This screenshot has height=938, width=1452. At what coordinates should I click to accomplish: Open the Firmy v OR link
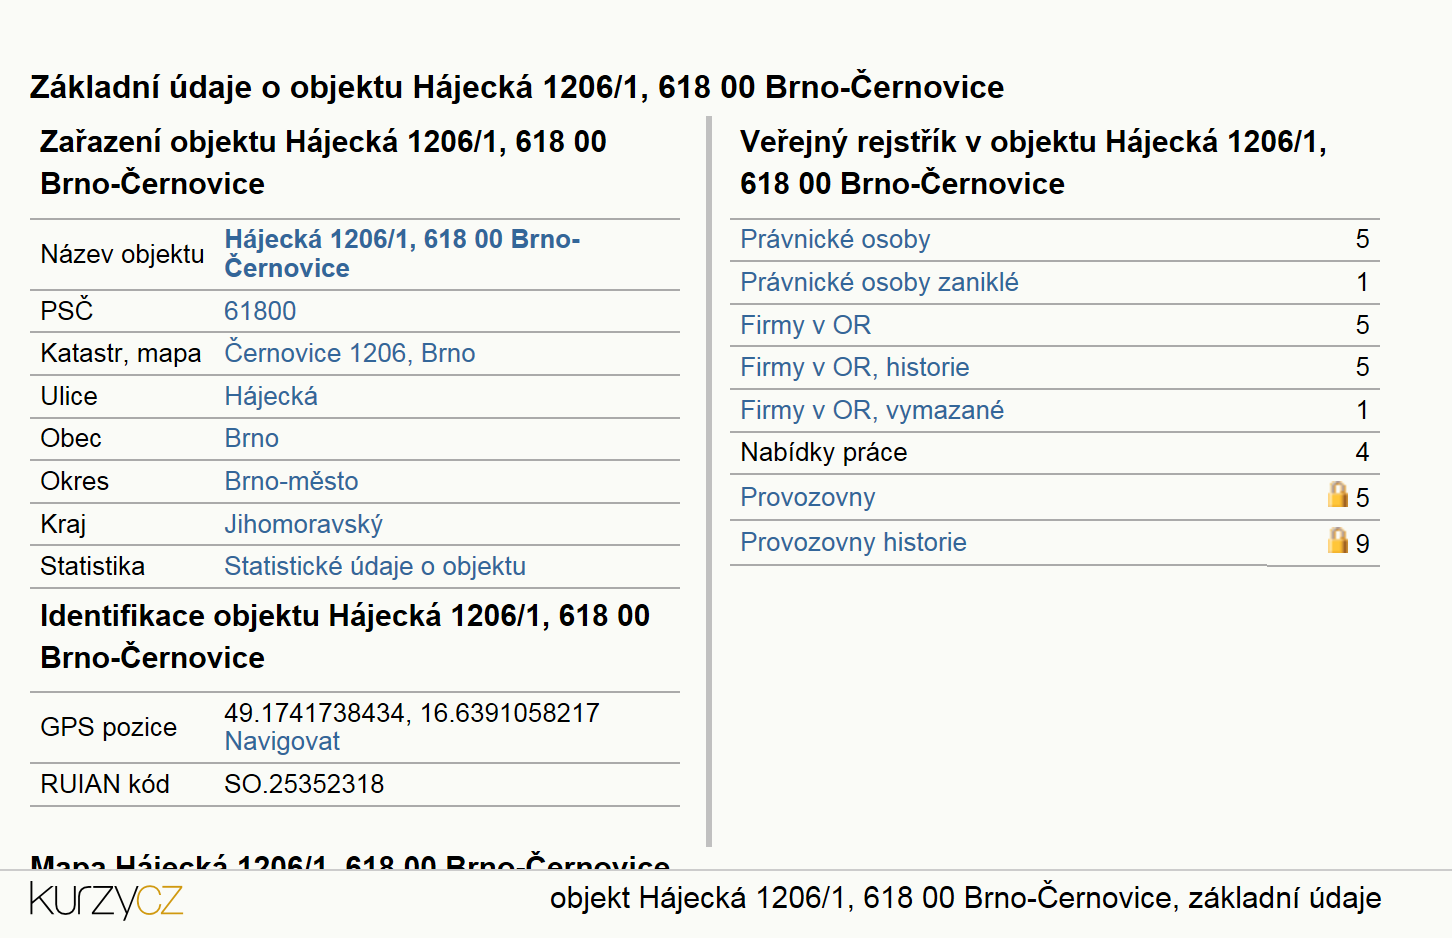[x=805, y=325]
